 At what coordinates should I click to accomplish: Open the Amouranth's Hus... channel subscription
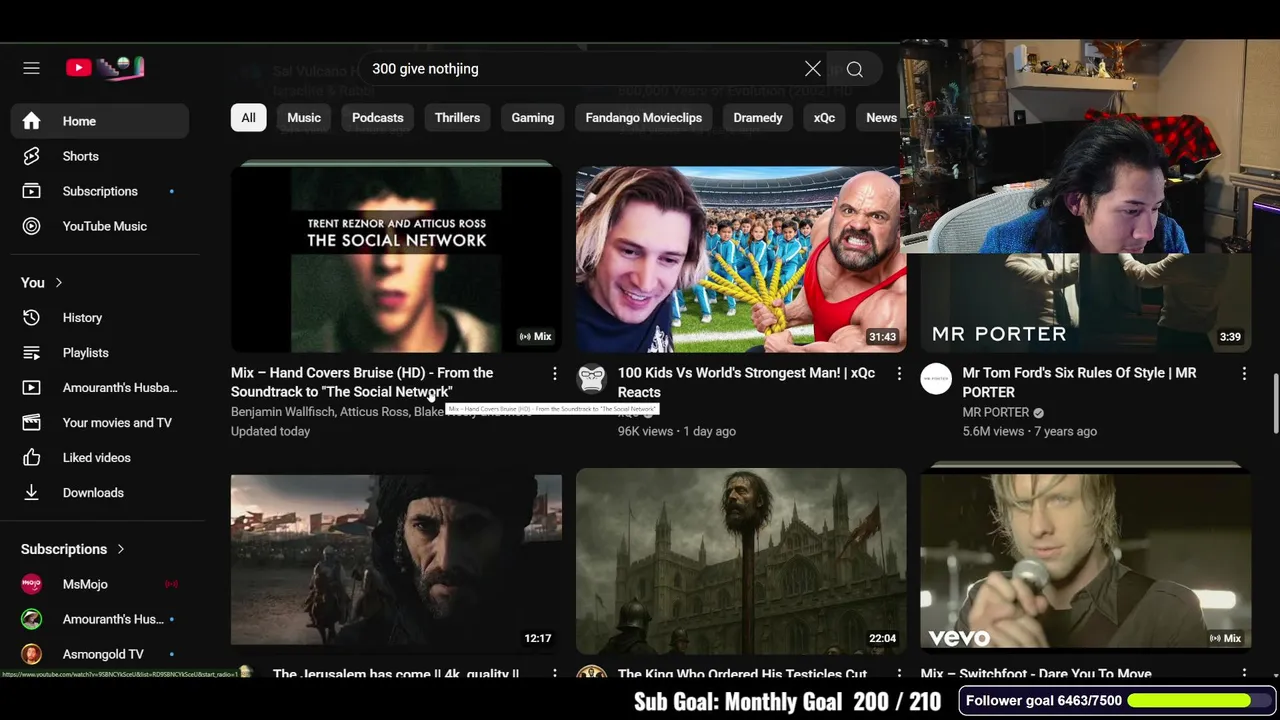[x=100, y=619]
